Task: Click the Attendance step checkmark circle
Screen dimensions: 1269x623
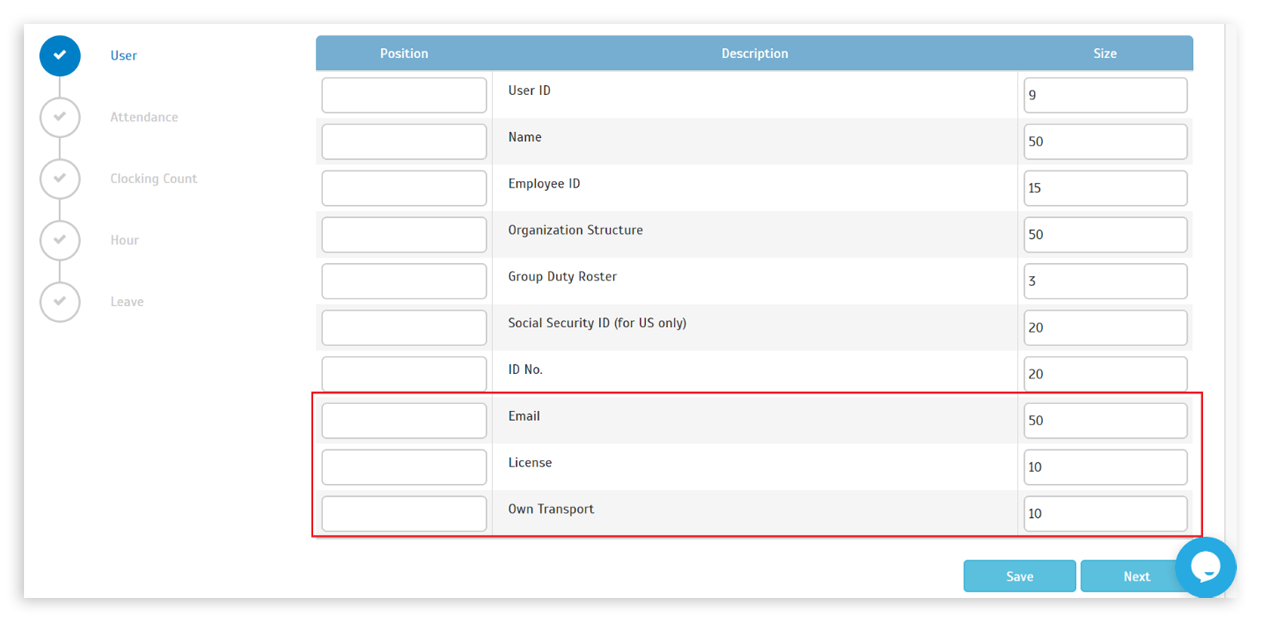Action: click(60, 117)
